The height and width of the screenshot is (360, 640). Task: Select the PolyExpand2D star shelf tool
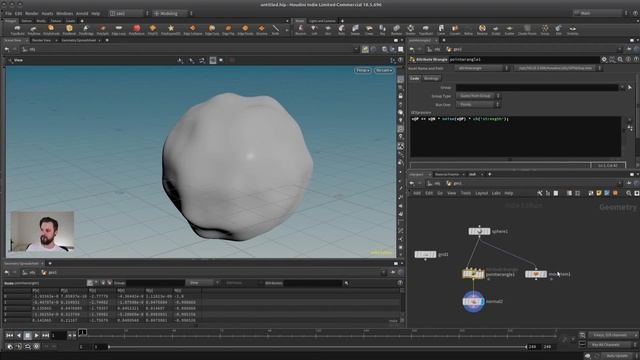[171, 29]
